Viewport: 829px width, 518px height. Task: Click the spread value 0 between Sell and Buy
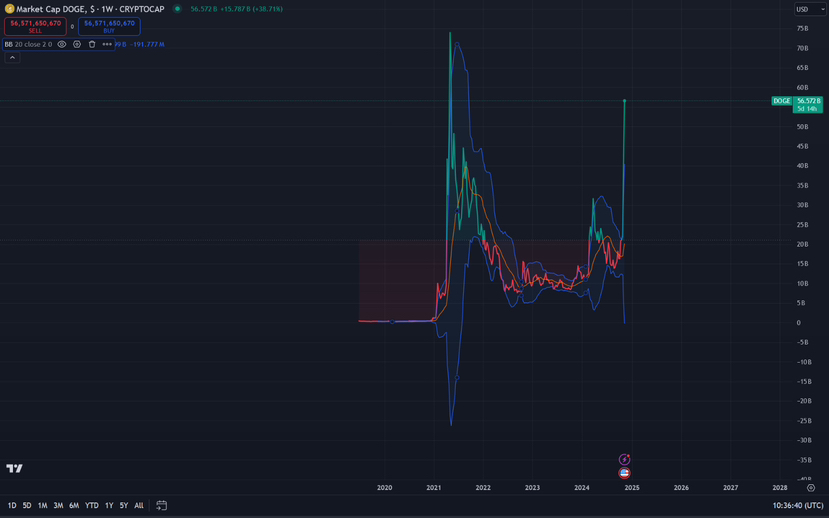click(x=72, y=26)
